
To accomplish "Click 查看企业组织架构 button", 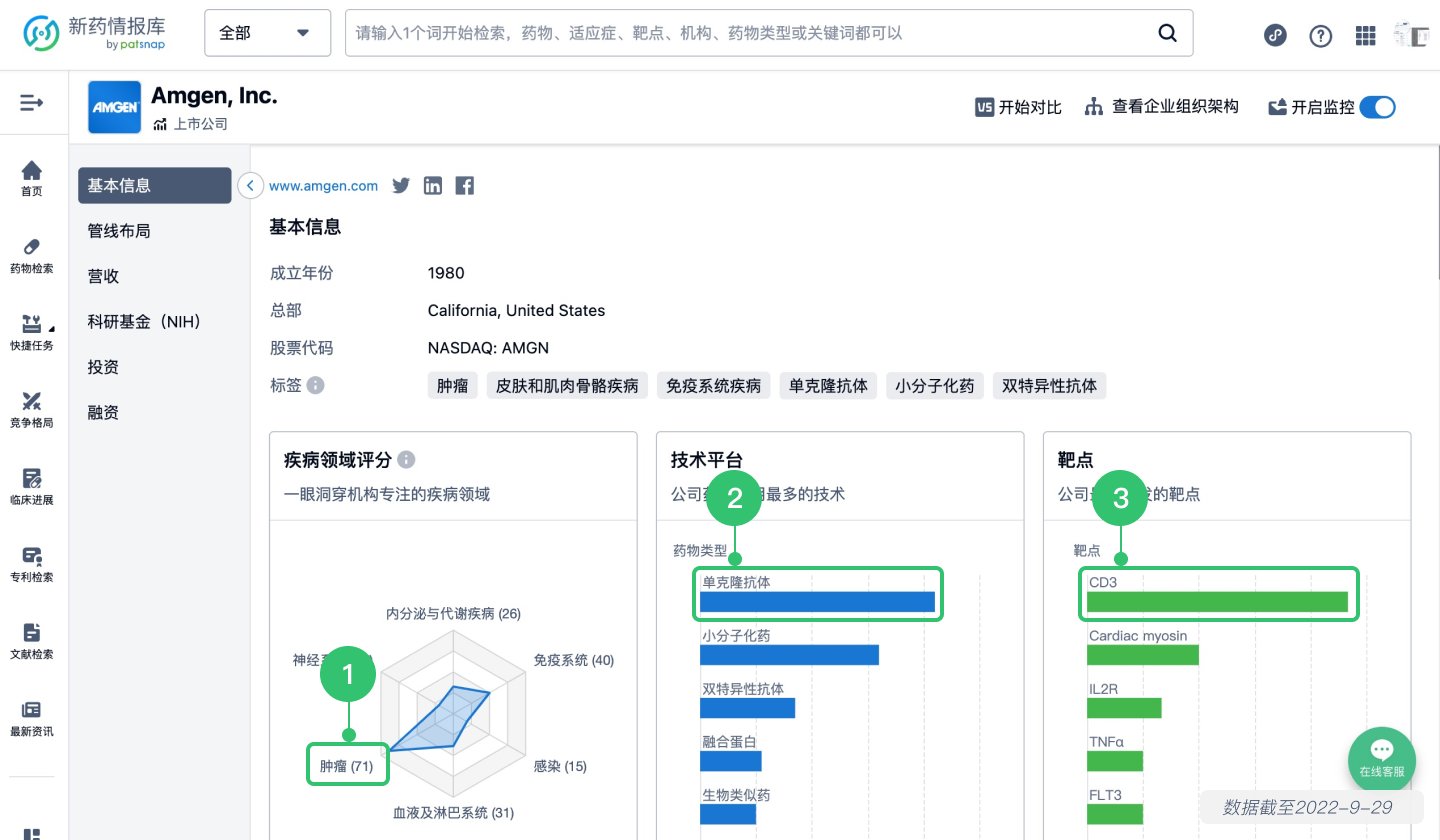I will [x=1162, y=107].
